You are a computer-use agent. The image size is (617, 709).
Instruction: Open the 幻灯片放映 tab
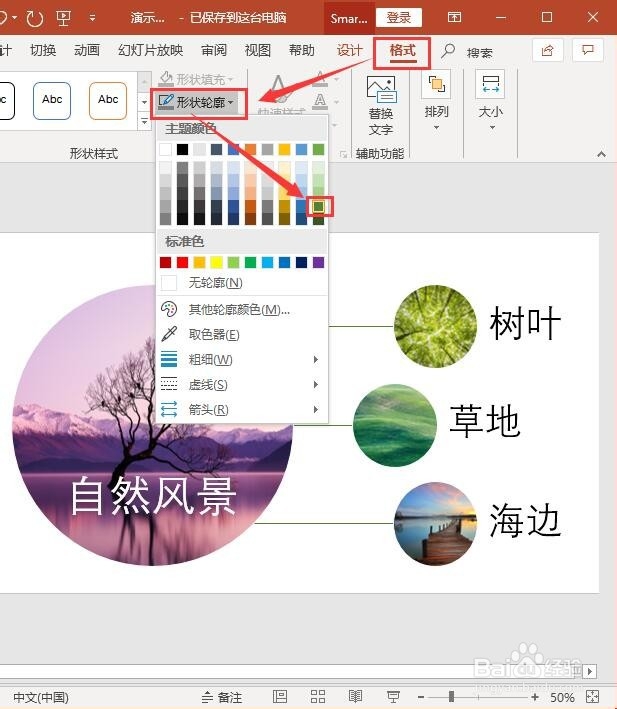point(151,51)
